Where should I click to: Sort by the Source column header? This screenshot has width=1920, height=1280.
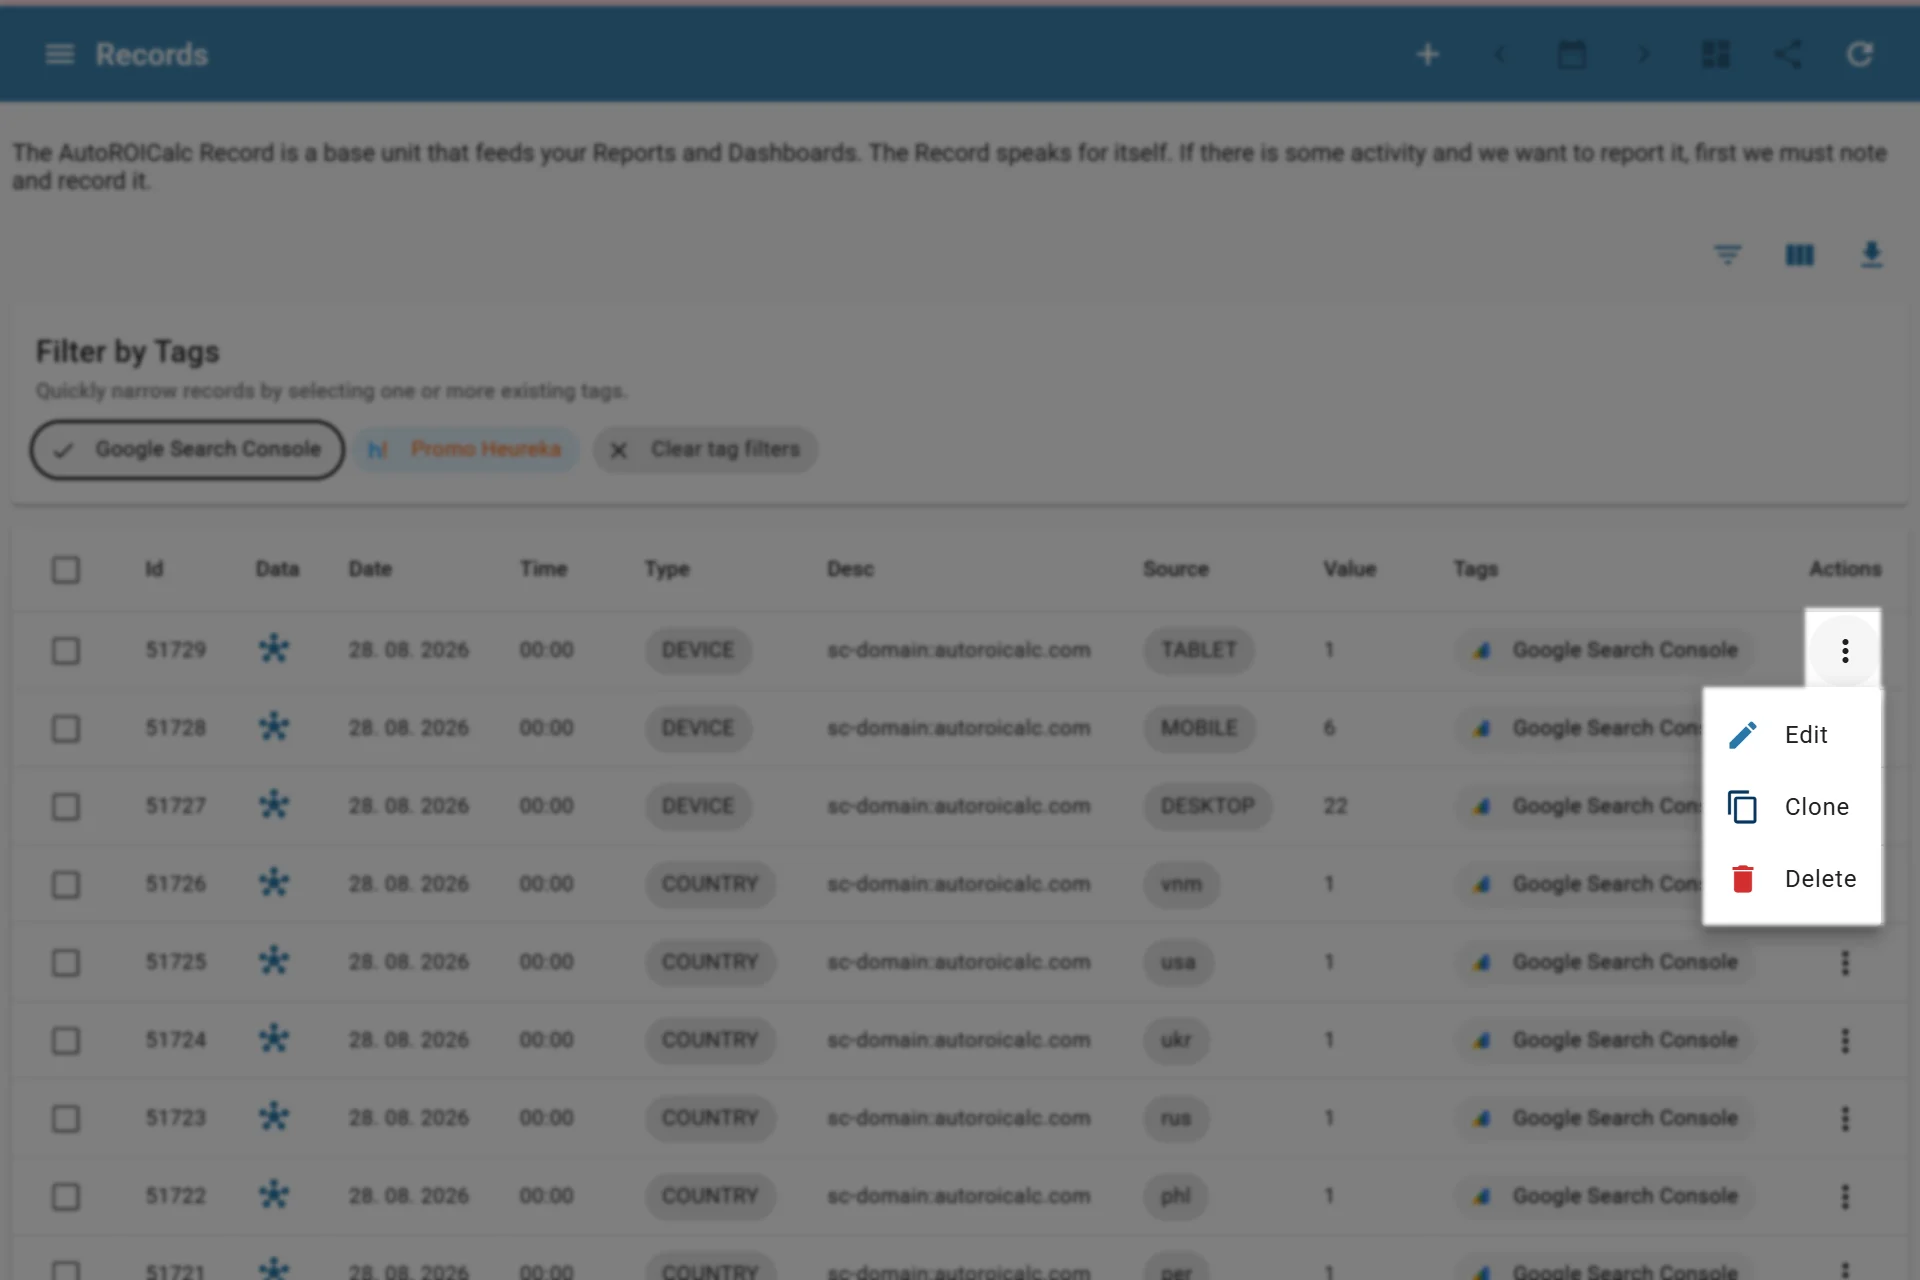1176,569
